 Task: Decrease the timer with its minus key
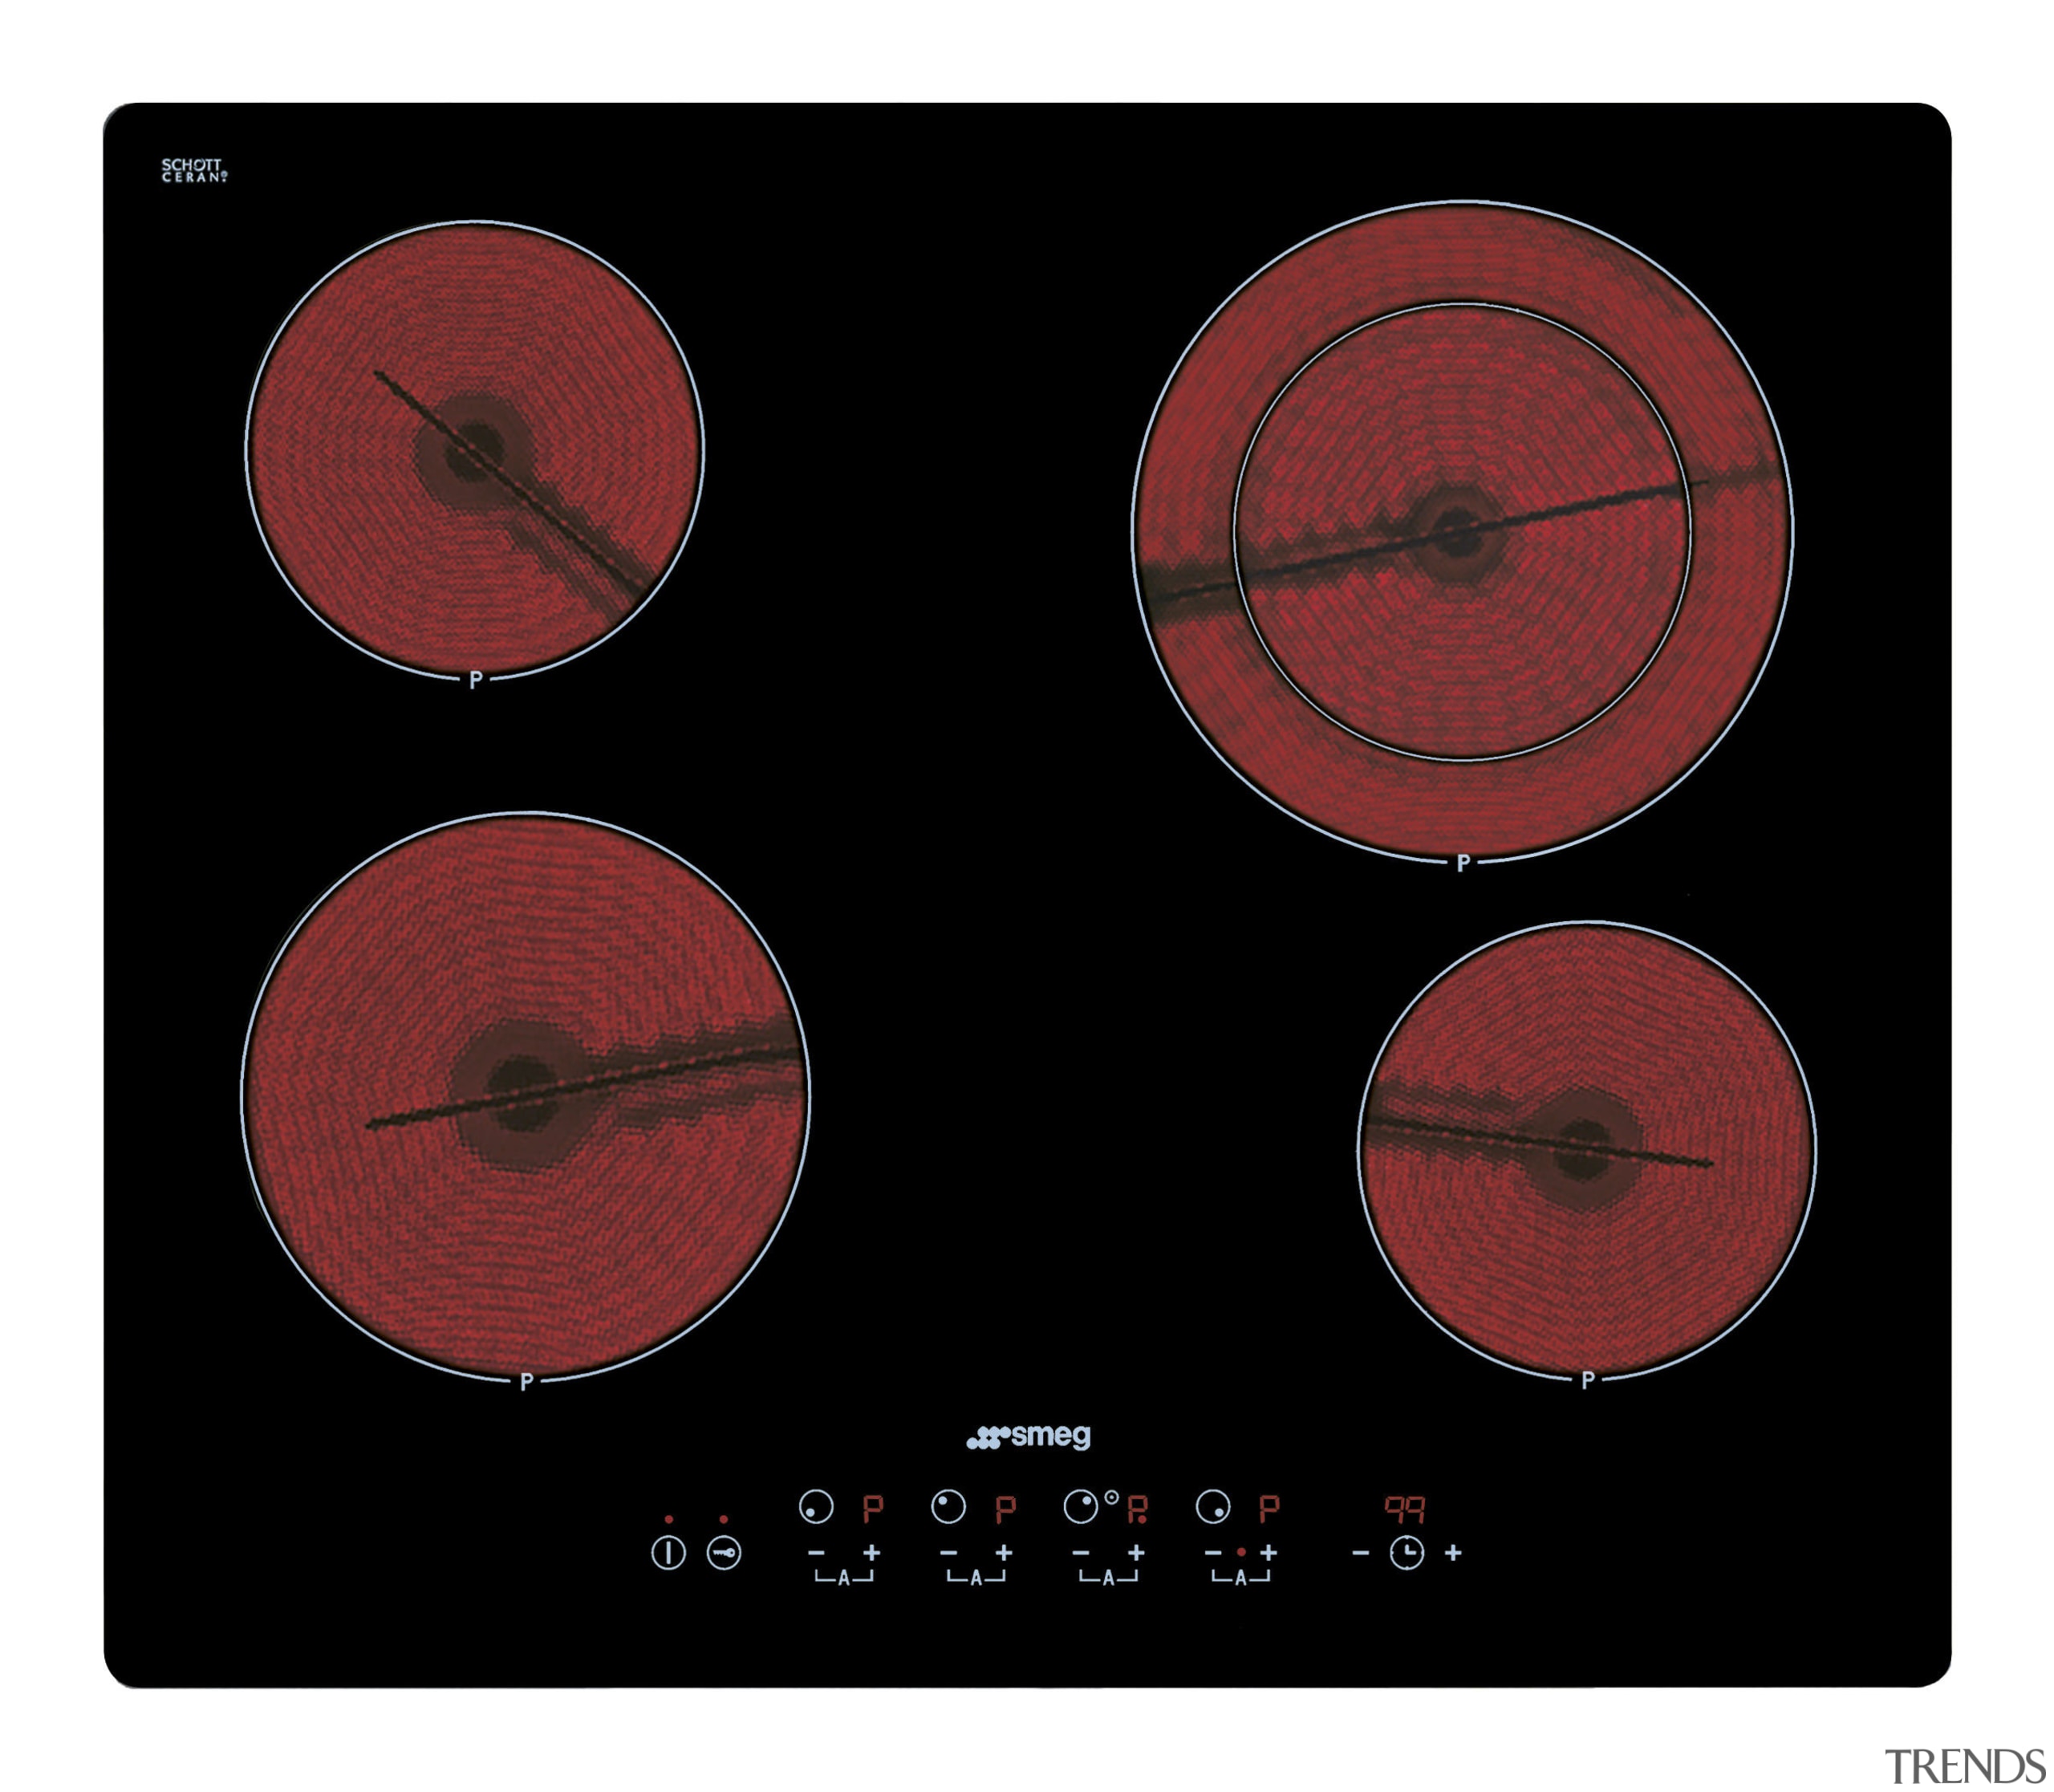1360,1553
